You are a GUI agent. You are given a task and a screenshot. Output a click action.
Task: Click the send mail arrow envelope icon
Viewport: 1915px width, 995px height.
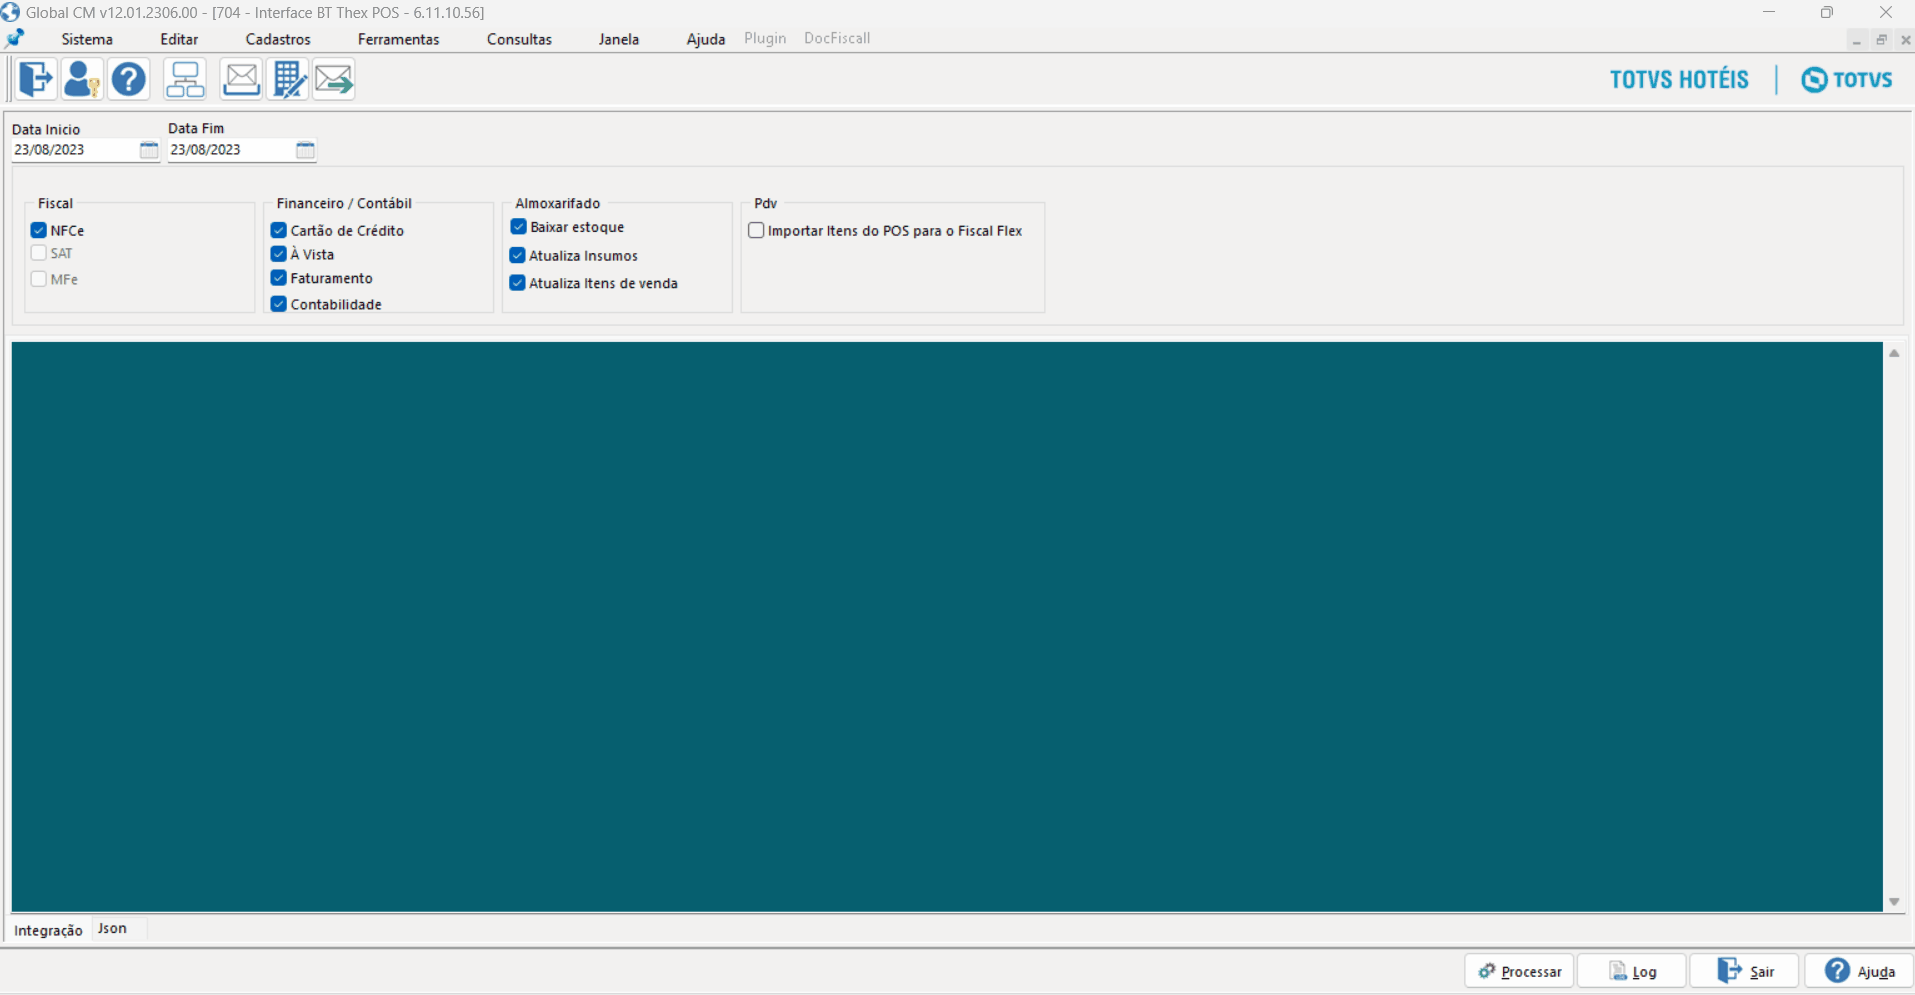(x=334, y=79)
